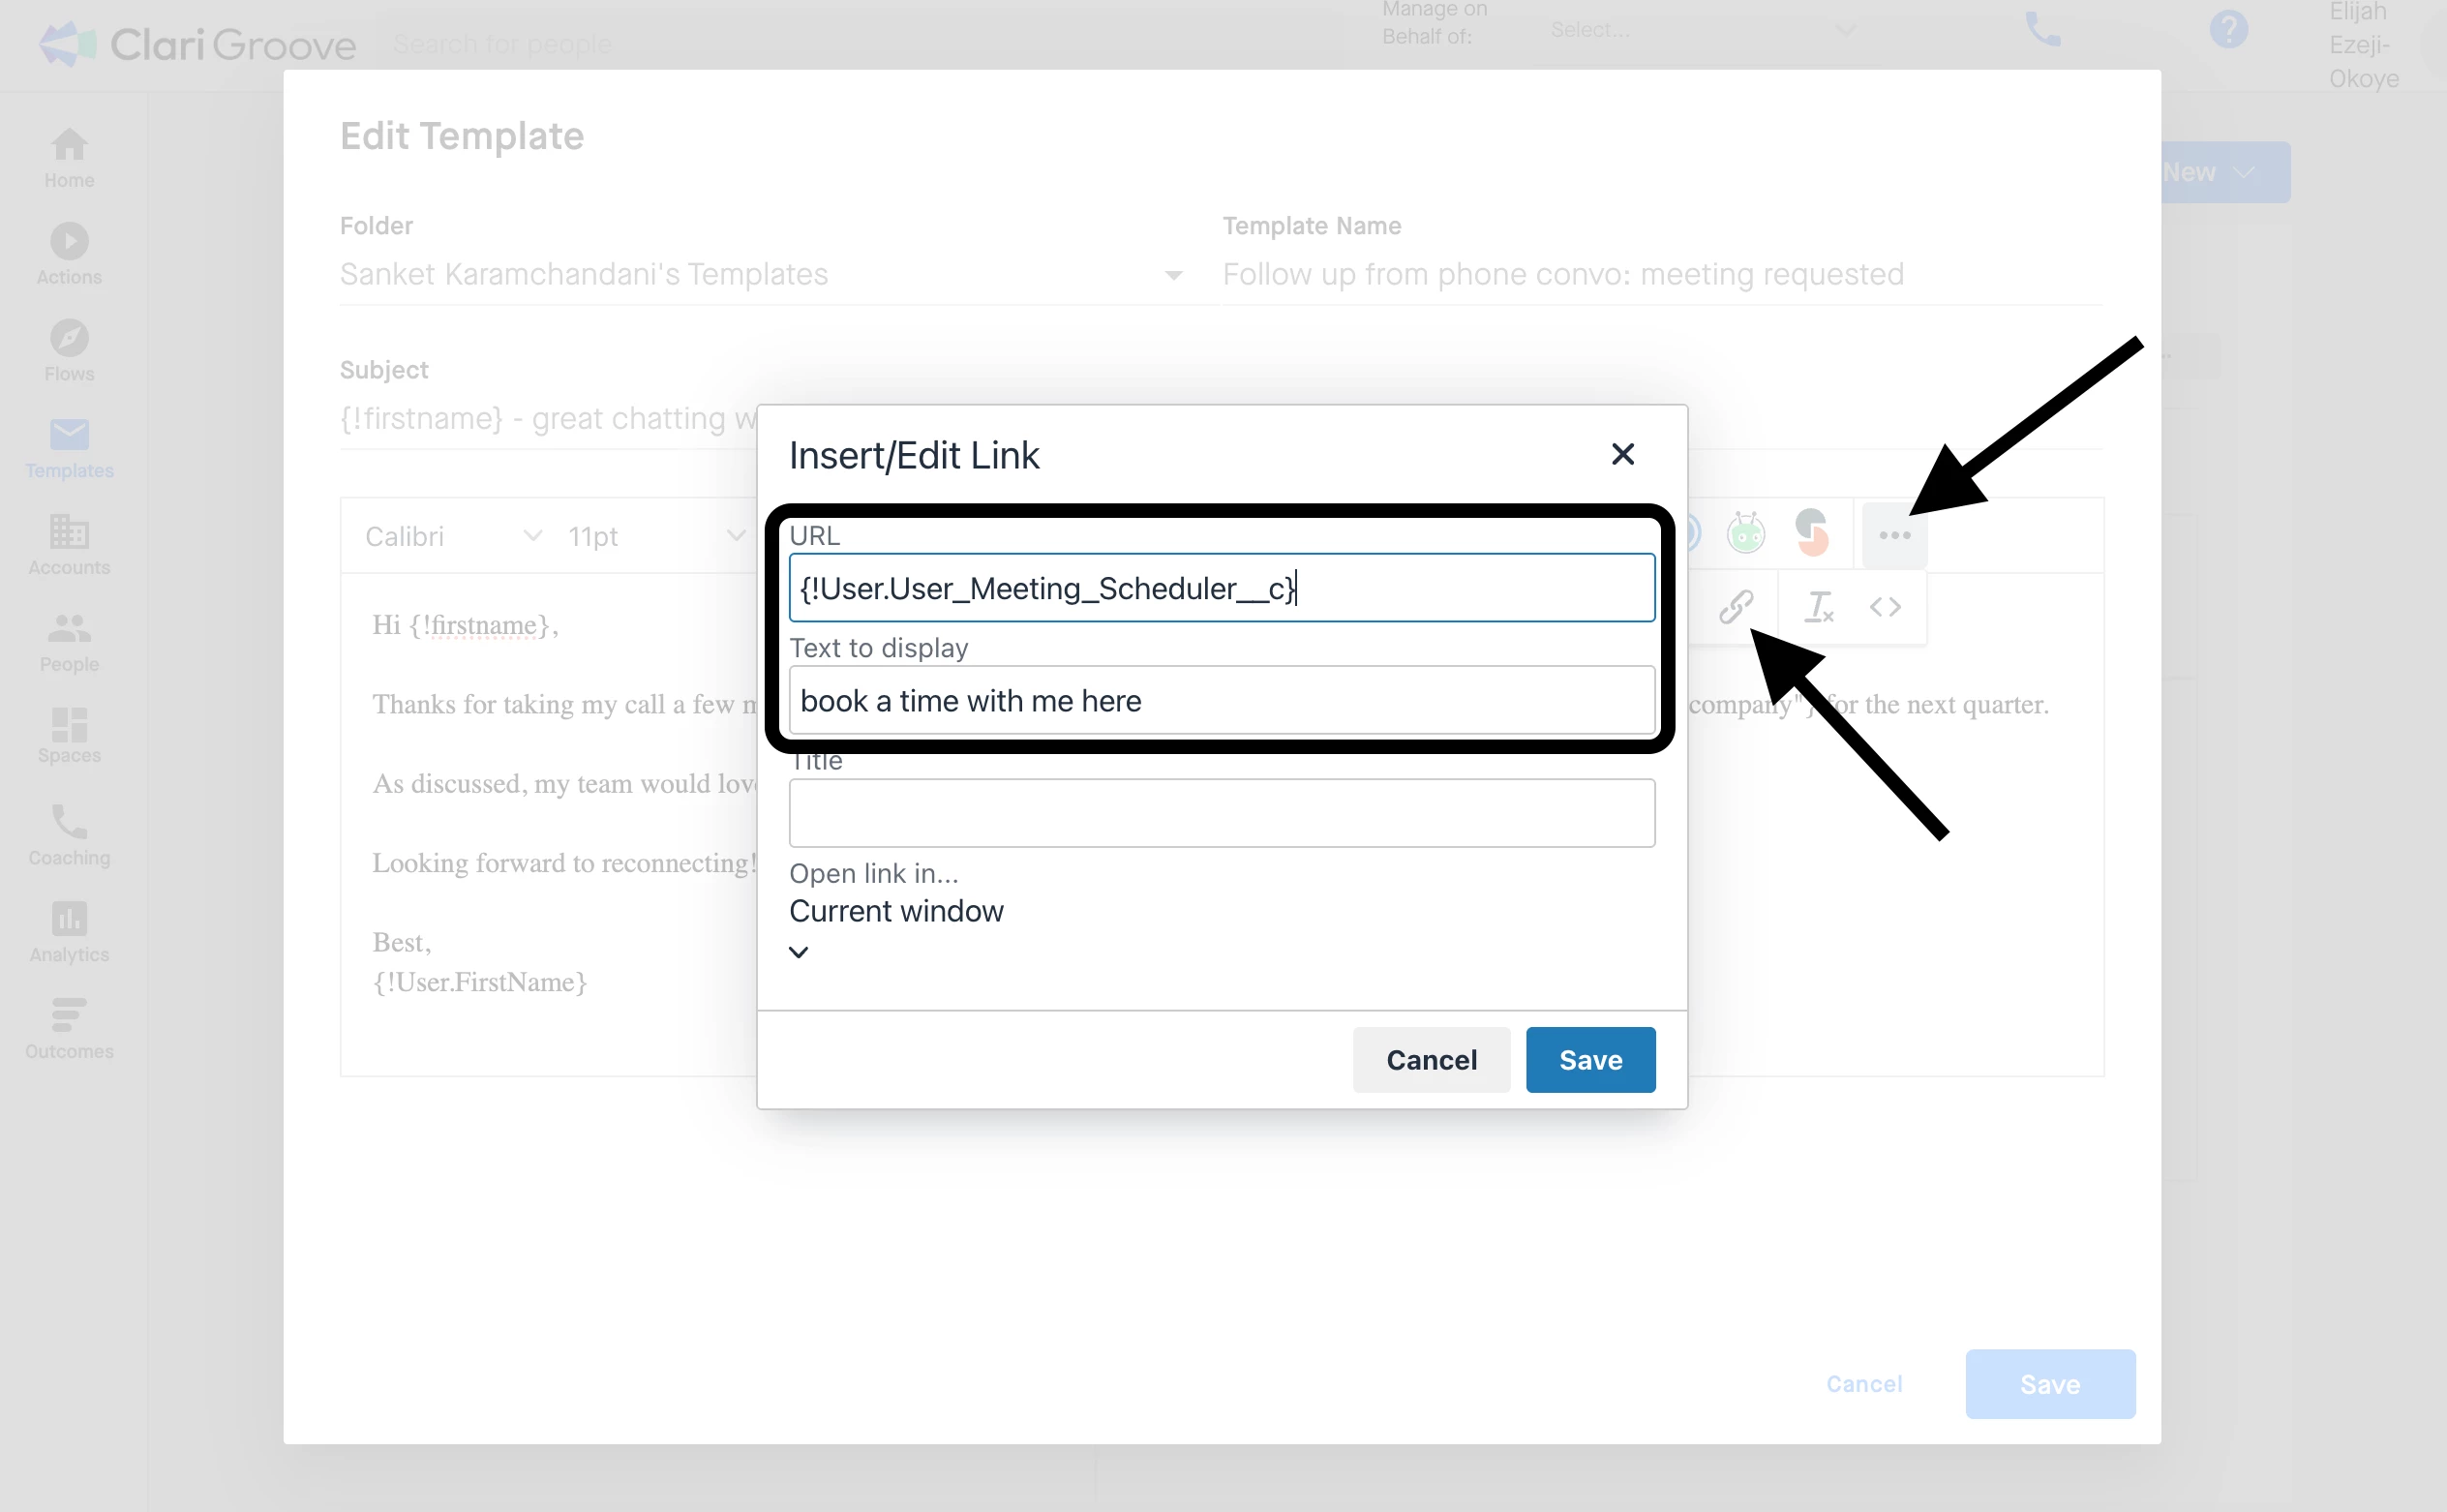
Task: Go to Templates in the sidebar
Action: (x=69, y=449)
